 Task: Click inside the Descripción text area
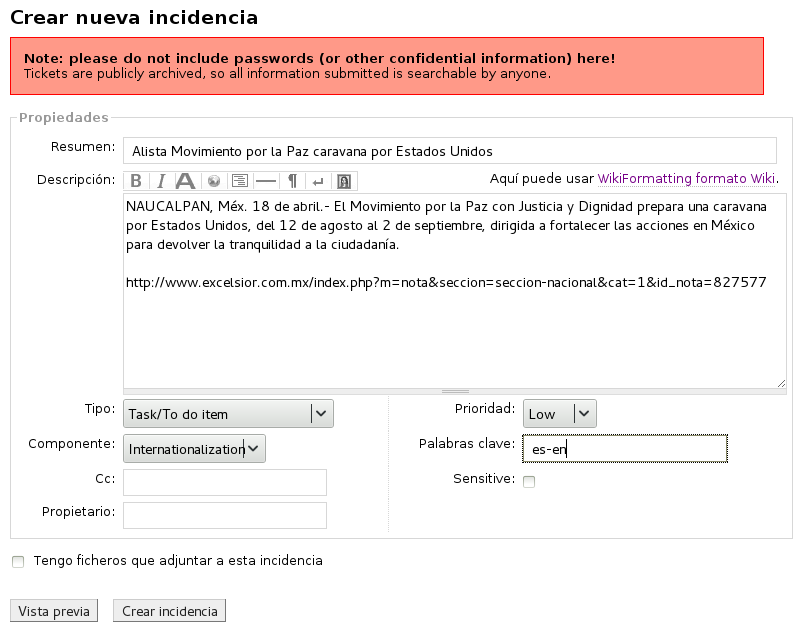455,291
